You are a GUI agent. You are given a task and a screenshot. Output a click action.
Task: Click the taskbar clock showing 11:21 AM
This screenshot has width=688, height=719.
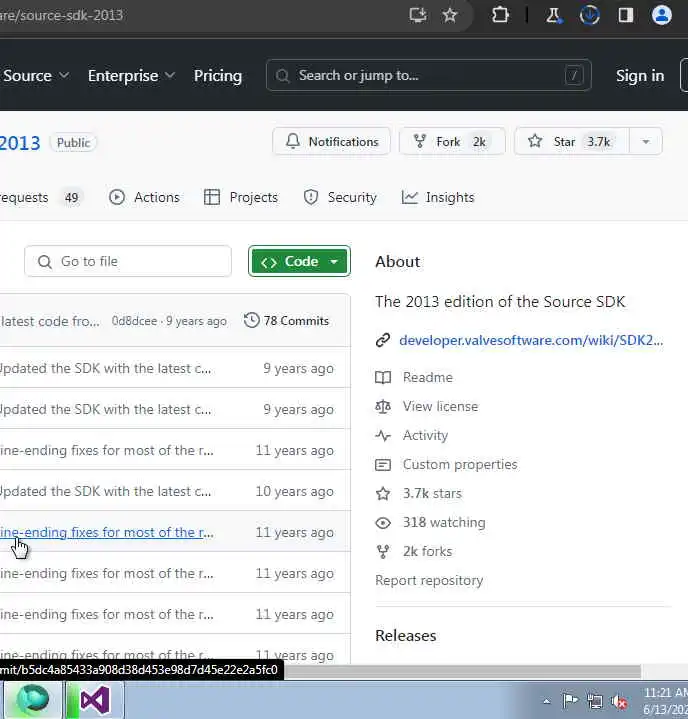[665, 701]
